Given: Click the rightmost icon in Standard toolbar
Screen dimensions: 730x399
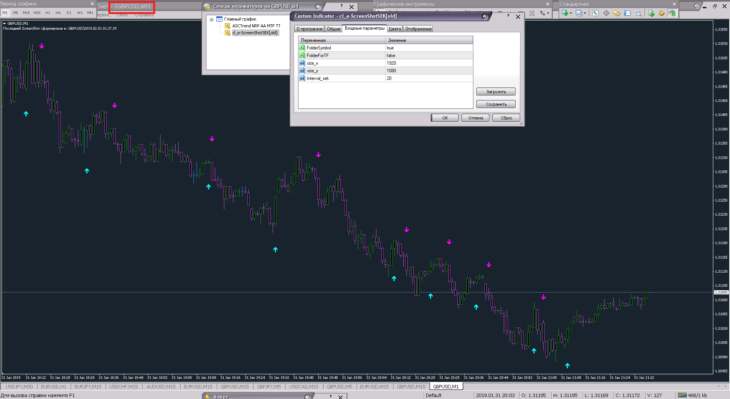Looking at the screenshot, I should pyautogui.click(x=672, y=13).
